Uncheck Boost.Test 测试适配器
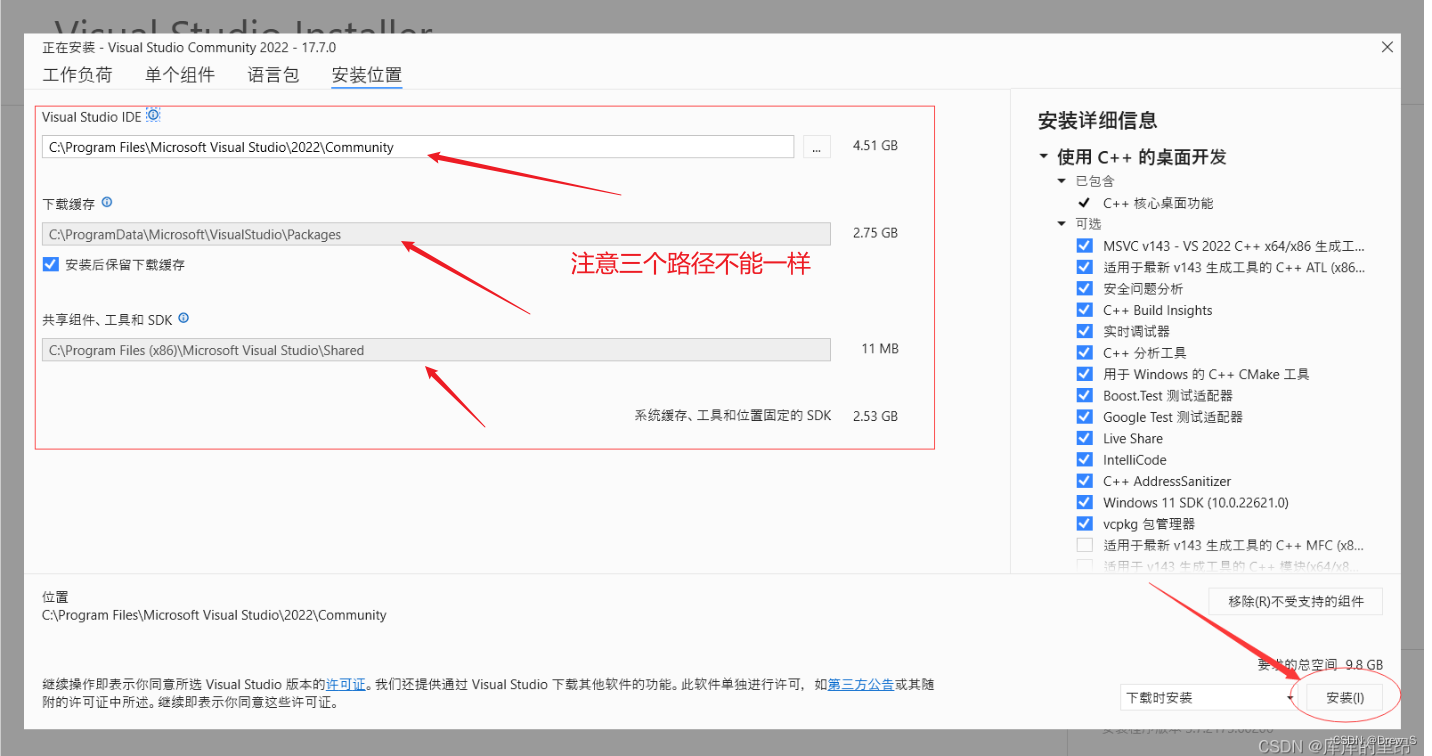 tap(1084, 395)
